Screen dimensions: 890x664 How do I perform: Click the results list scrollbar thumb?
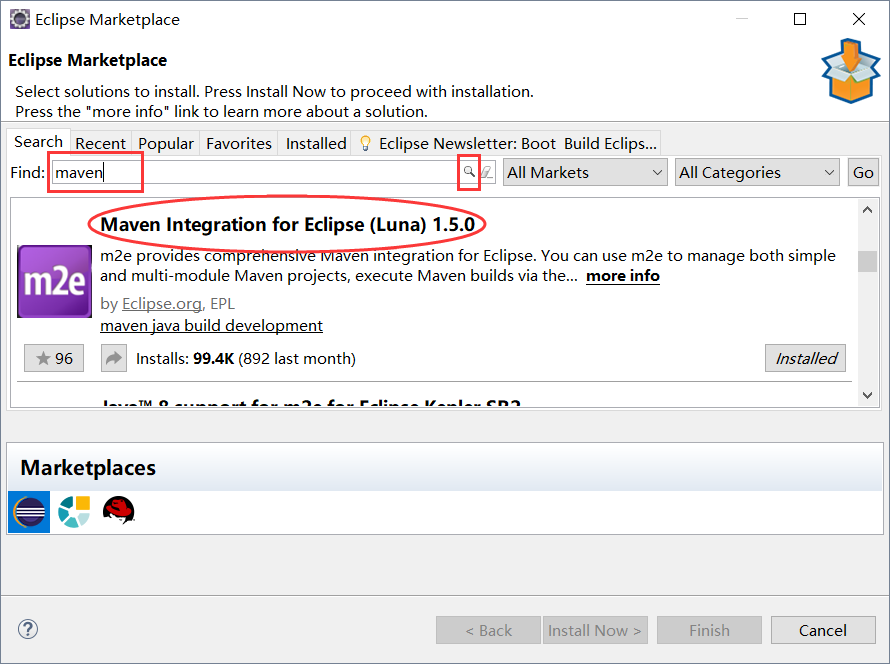tap(867, 261)
